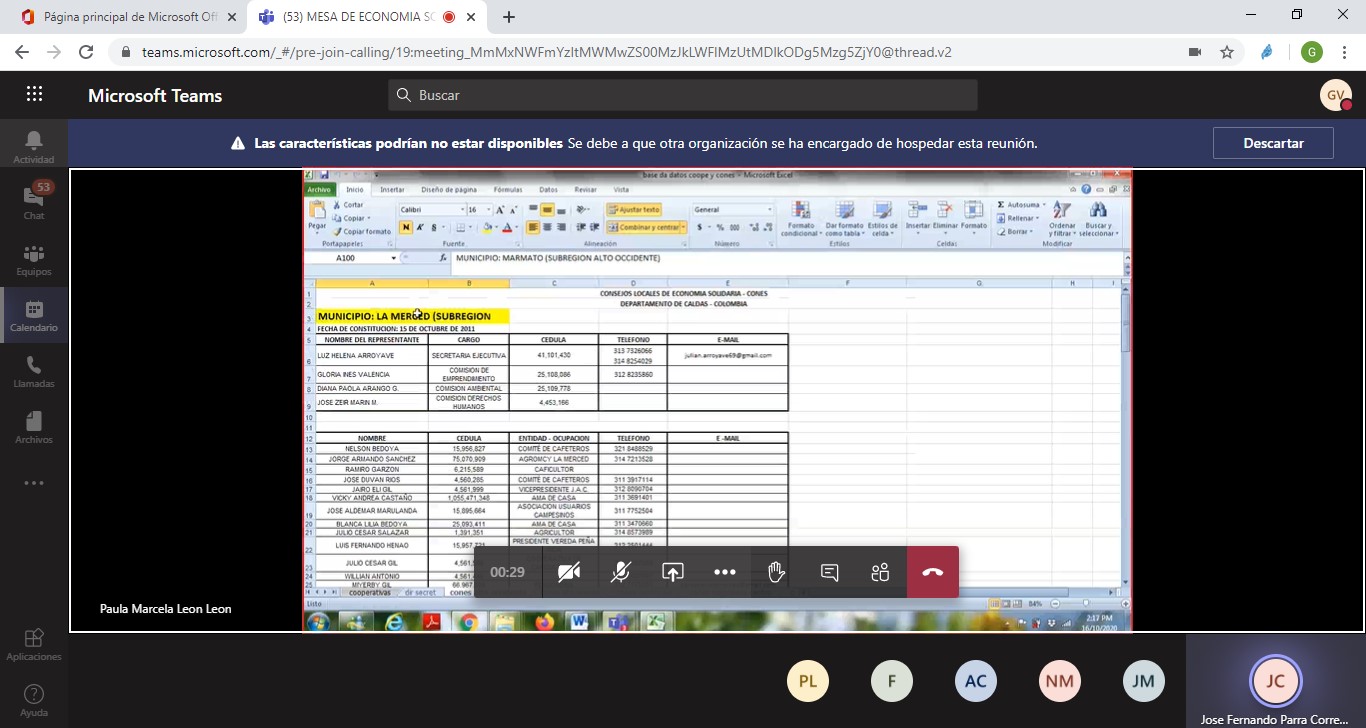The height and width of the screenshot is (728, 1366).
Task: Show the meeting conversation panel
Action: pyautogui.click(x=829, y=572)
